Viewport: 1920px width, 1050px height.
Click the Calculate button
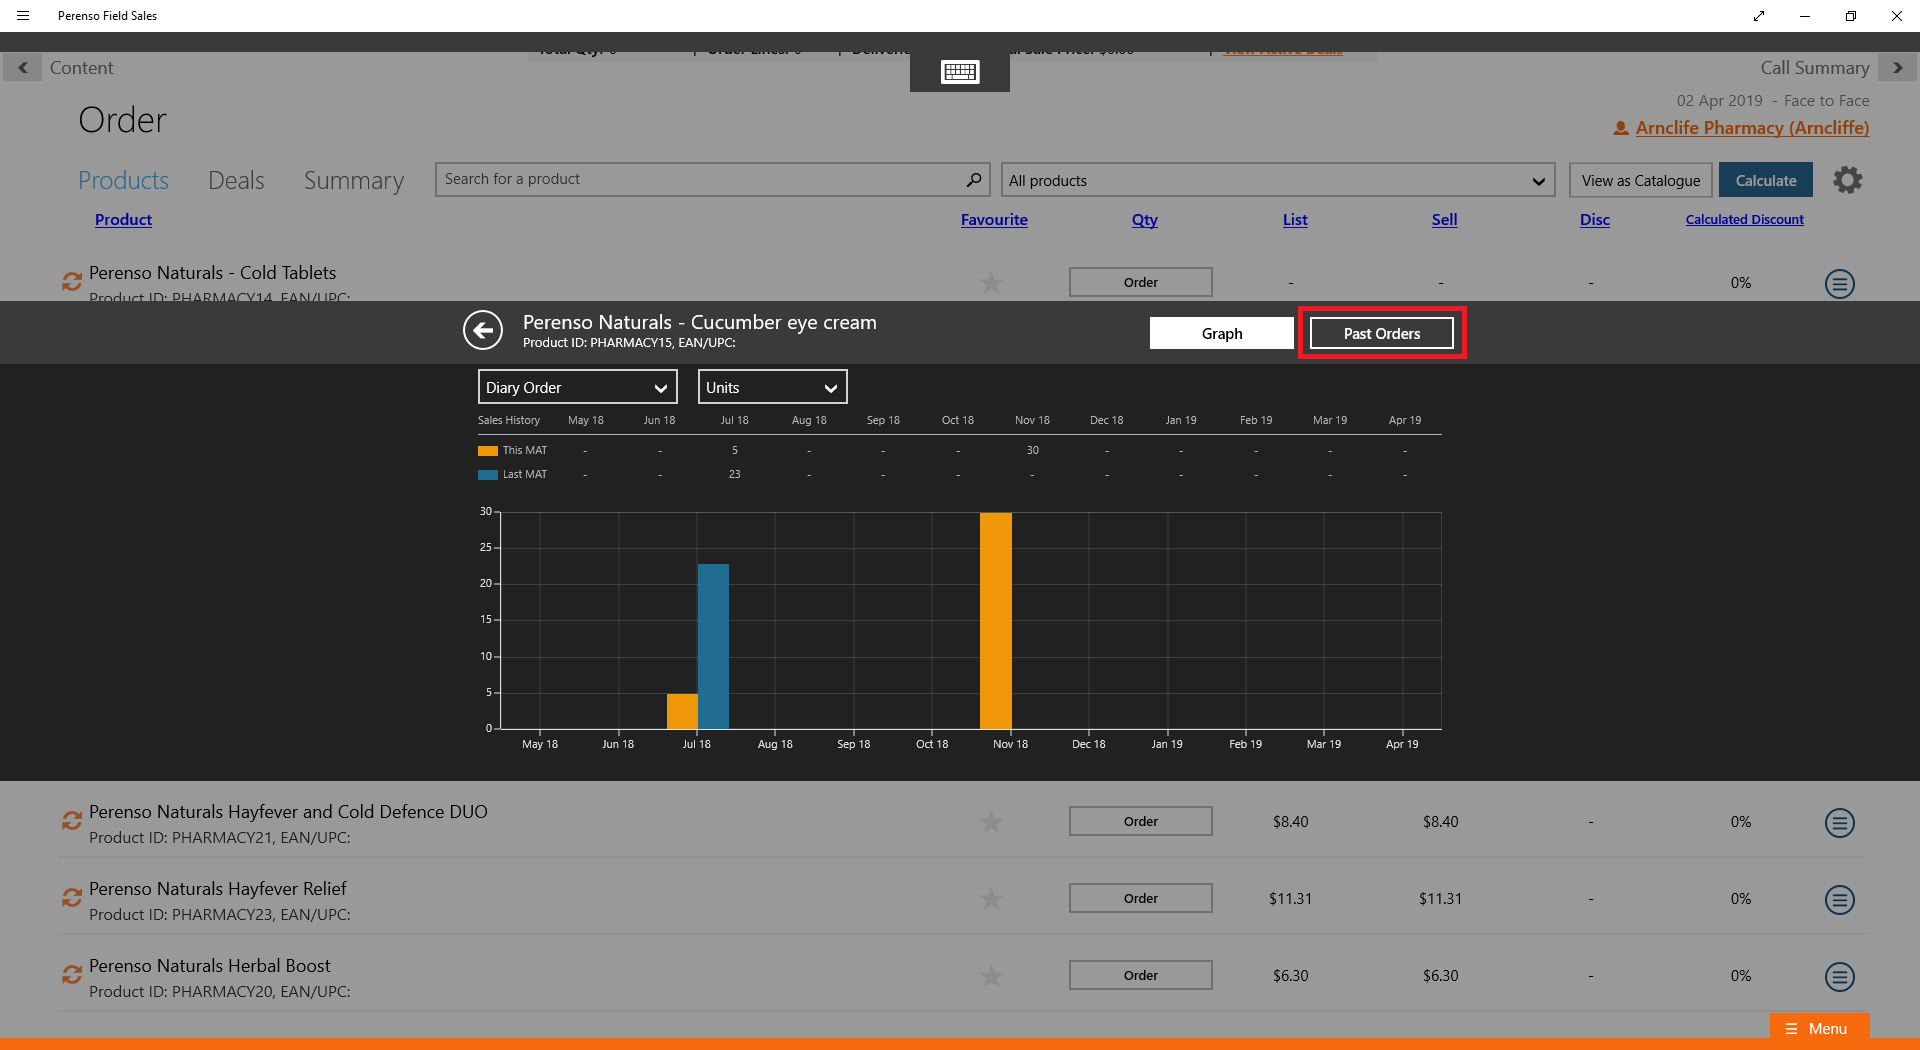(x=1766, y=180)
